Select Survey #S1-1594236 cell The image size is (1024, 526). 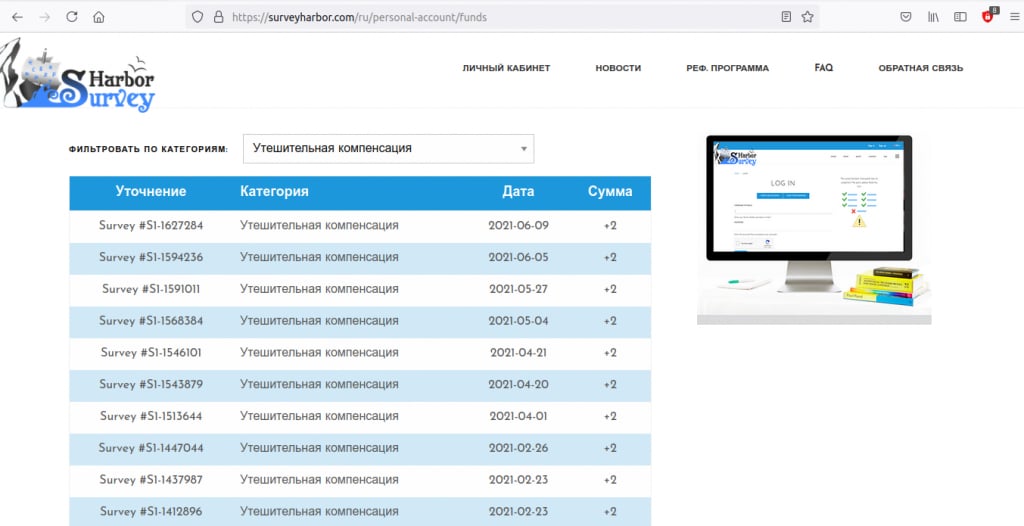tap(151, 257)
